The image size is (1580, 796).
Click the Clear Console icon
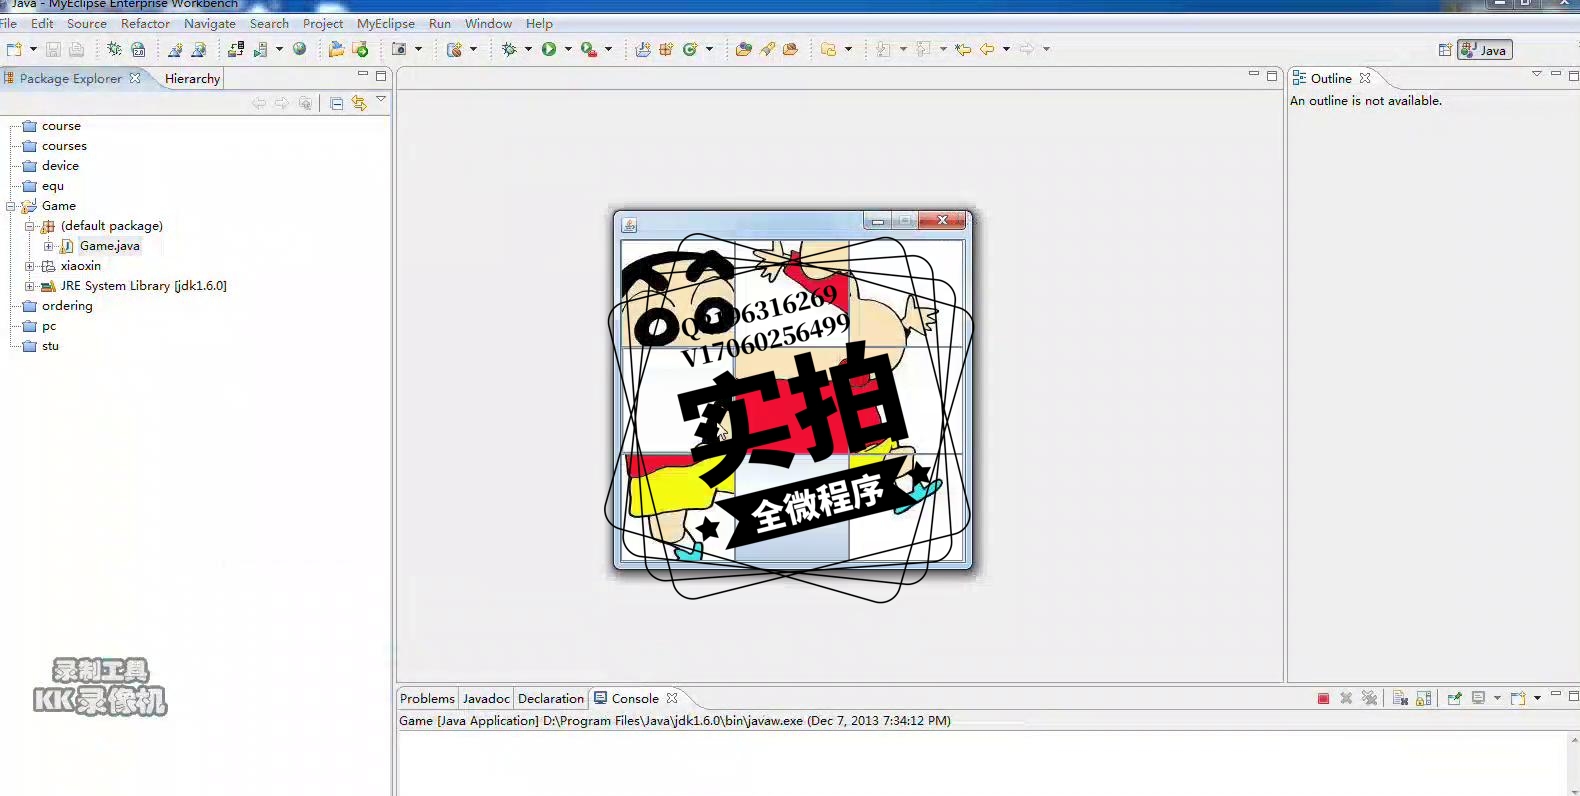[x=1400, y=698]
